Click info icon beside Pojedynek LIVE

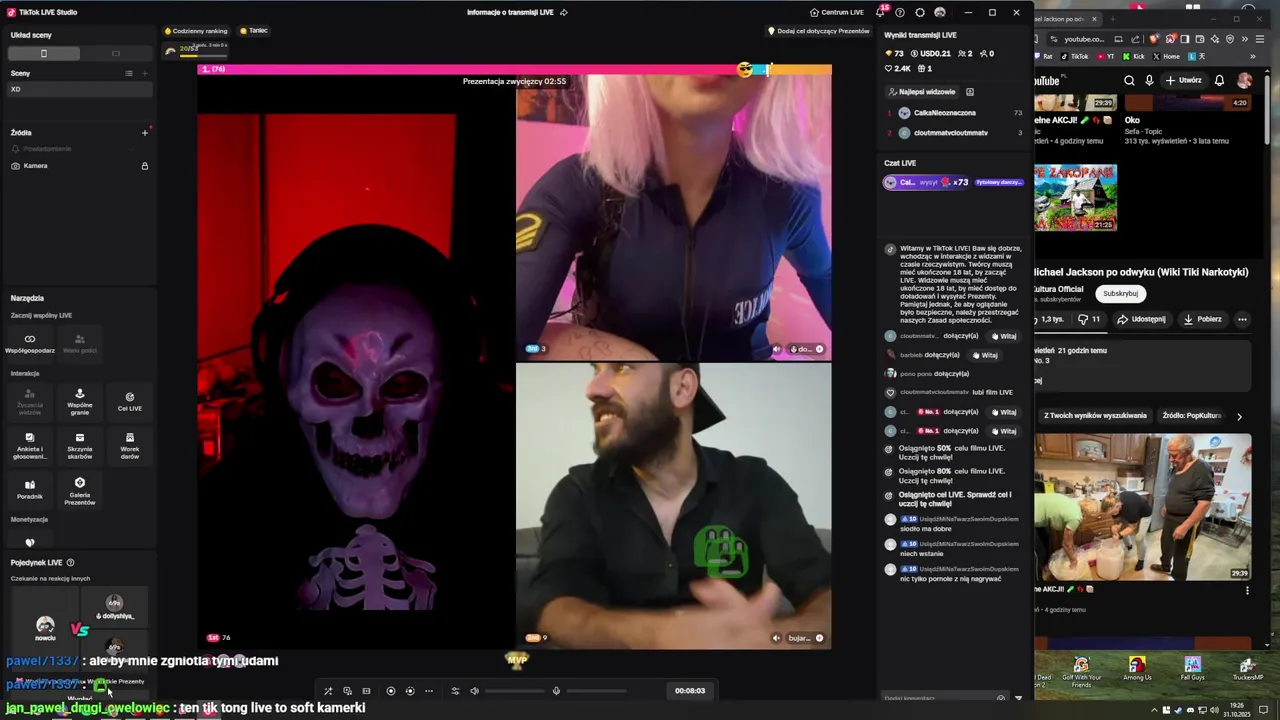pos(70,563)
